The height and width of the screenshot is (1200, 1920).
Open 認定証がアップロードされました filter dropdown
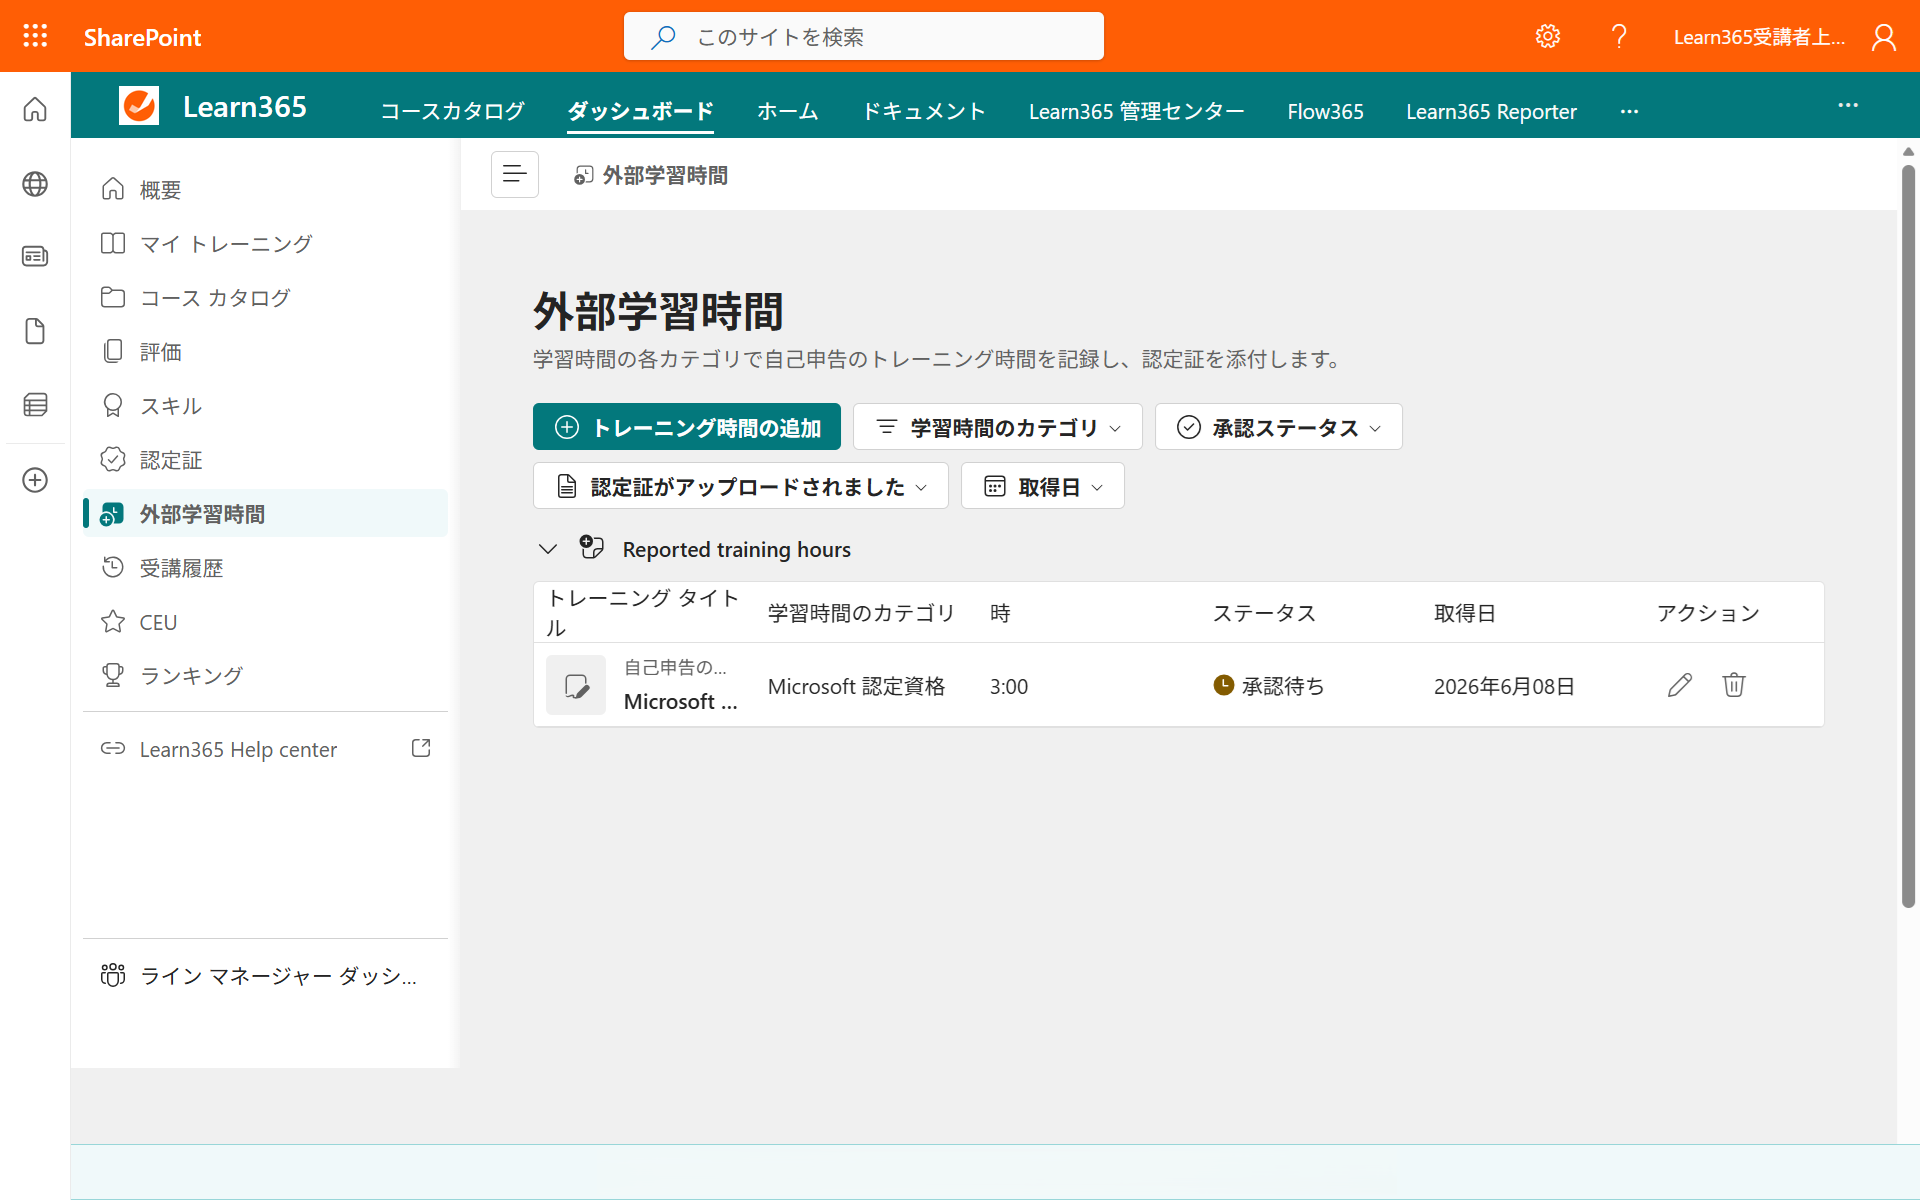741,486
